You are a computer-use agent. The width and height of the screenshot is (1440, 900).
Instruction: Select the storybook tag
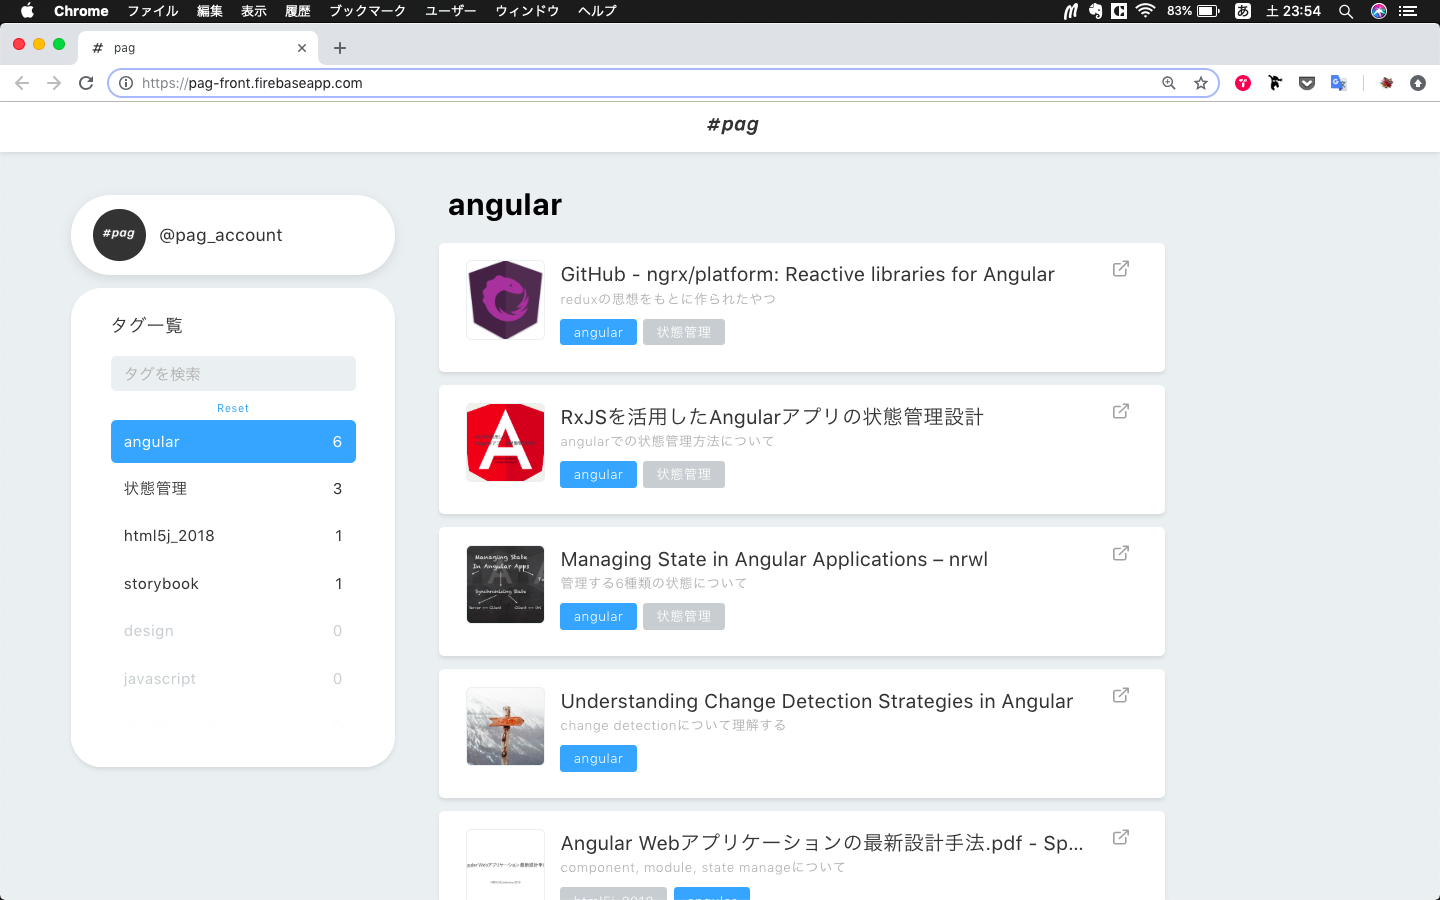click(233, 584)
